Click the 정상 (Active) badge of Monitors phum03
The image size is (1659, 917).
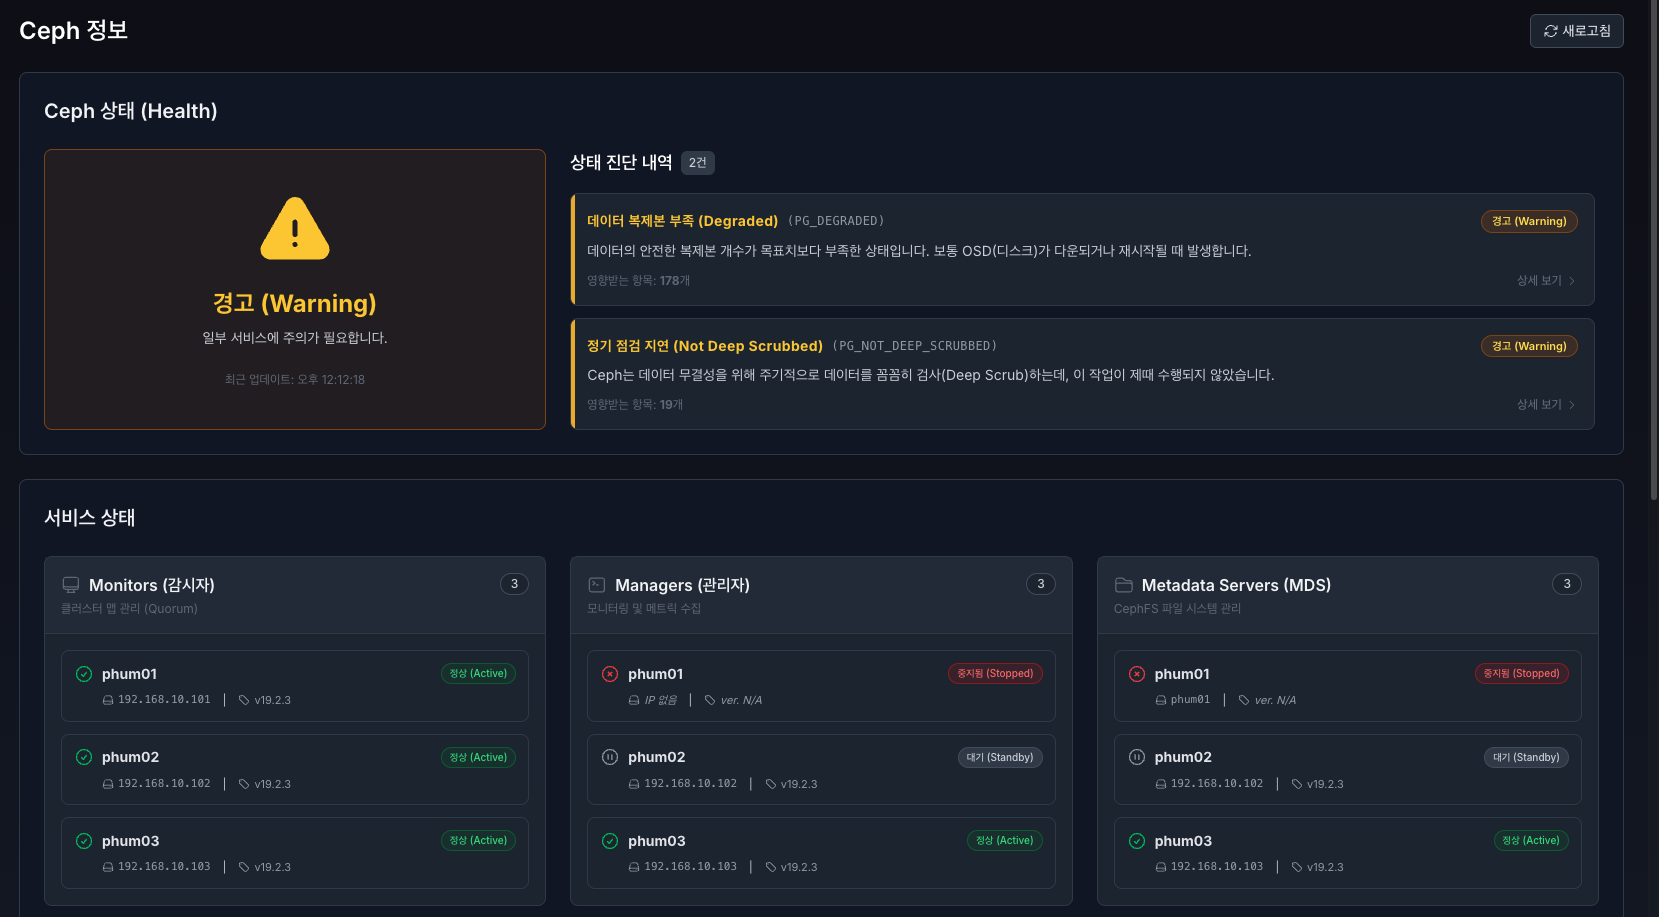tap(478, 840)
